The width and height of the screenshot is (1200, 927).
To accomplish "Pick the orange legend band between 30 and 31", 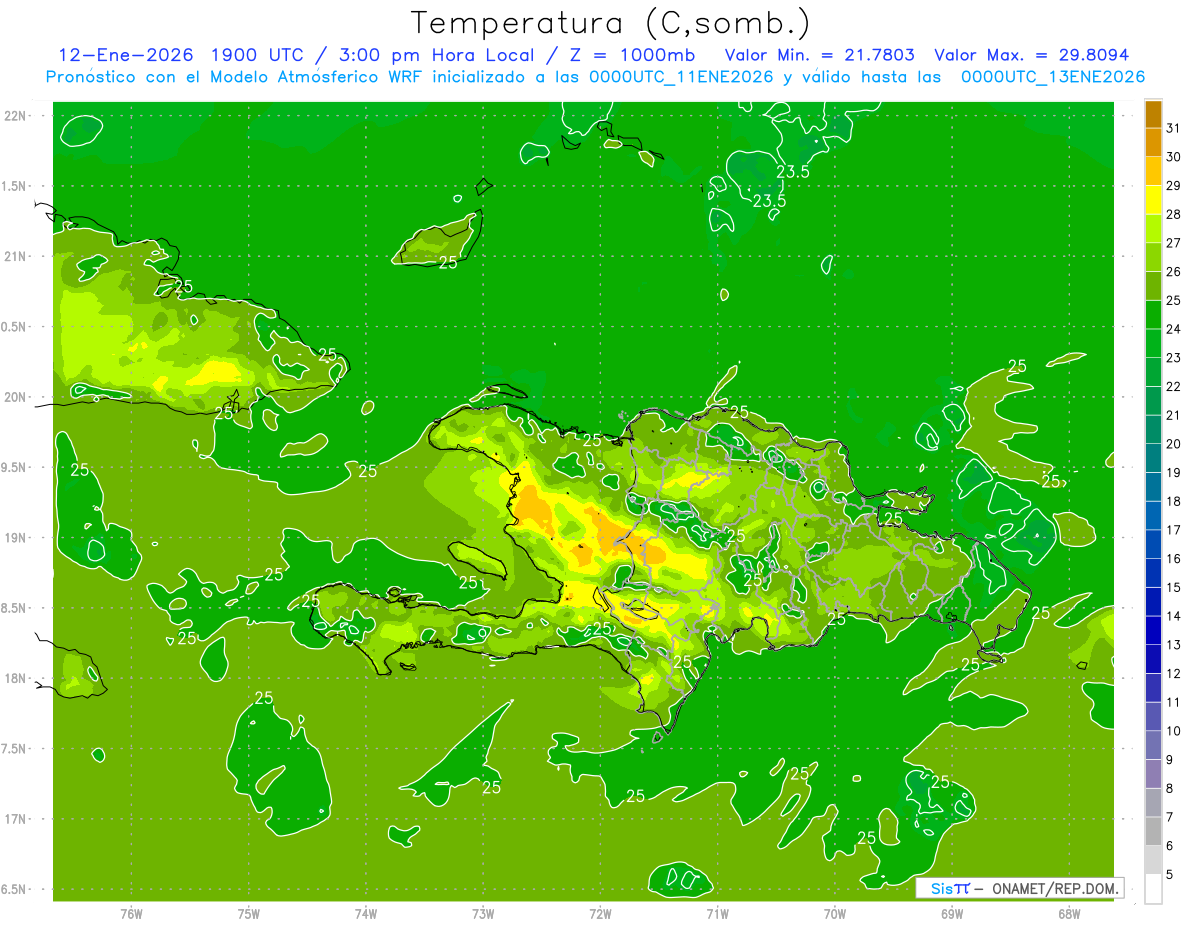I will point(1153,142).
